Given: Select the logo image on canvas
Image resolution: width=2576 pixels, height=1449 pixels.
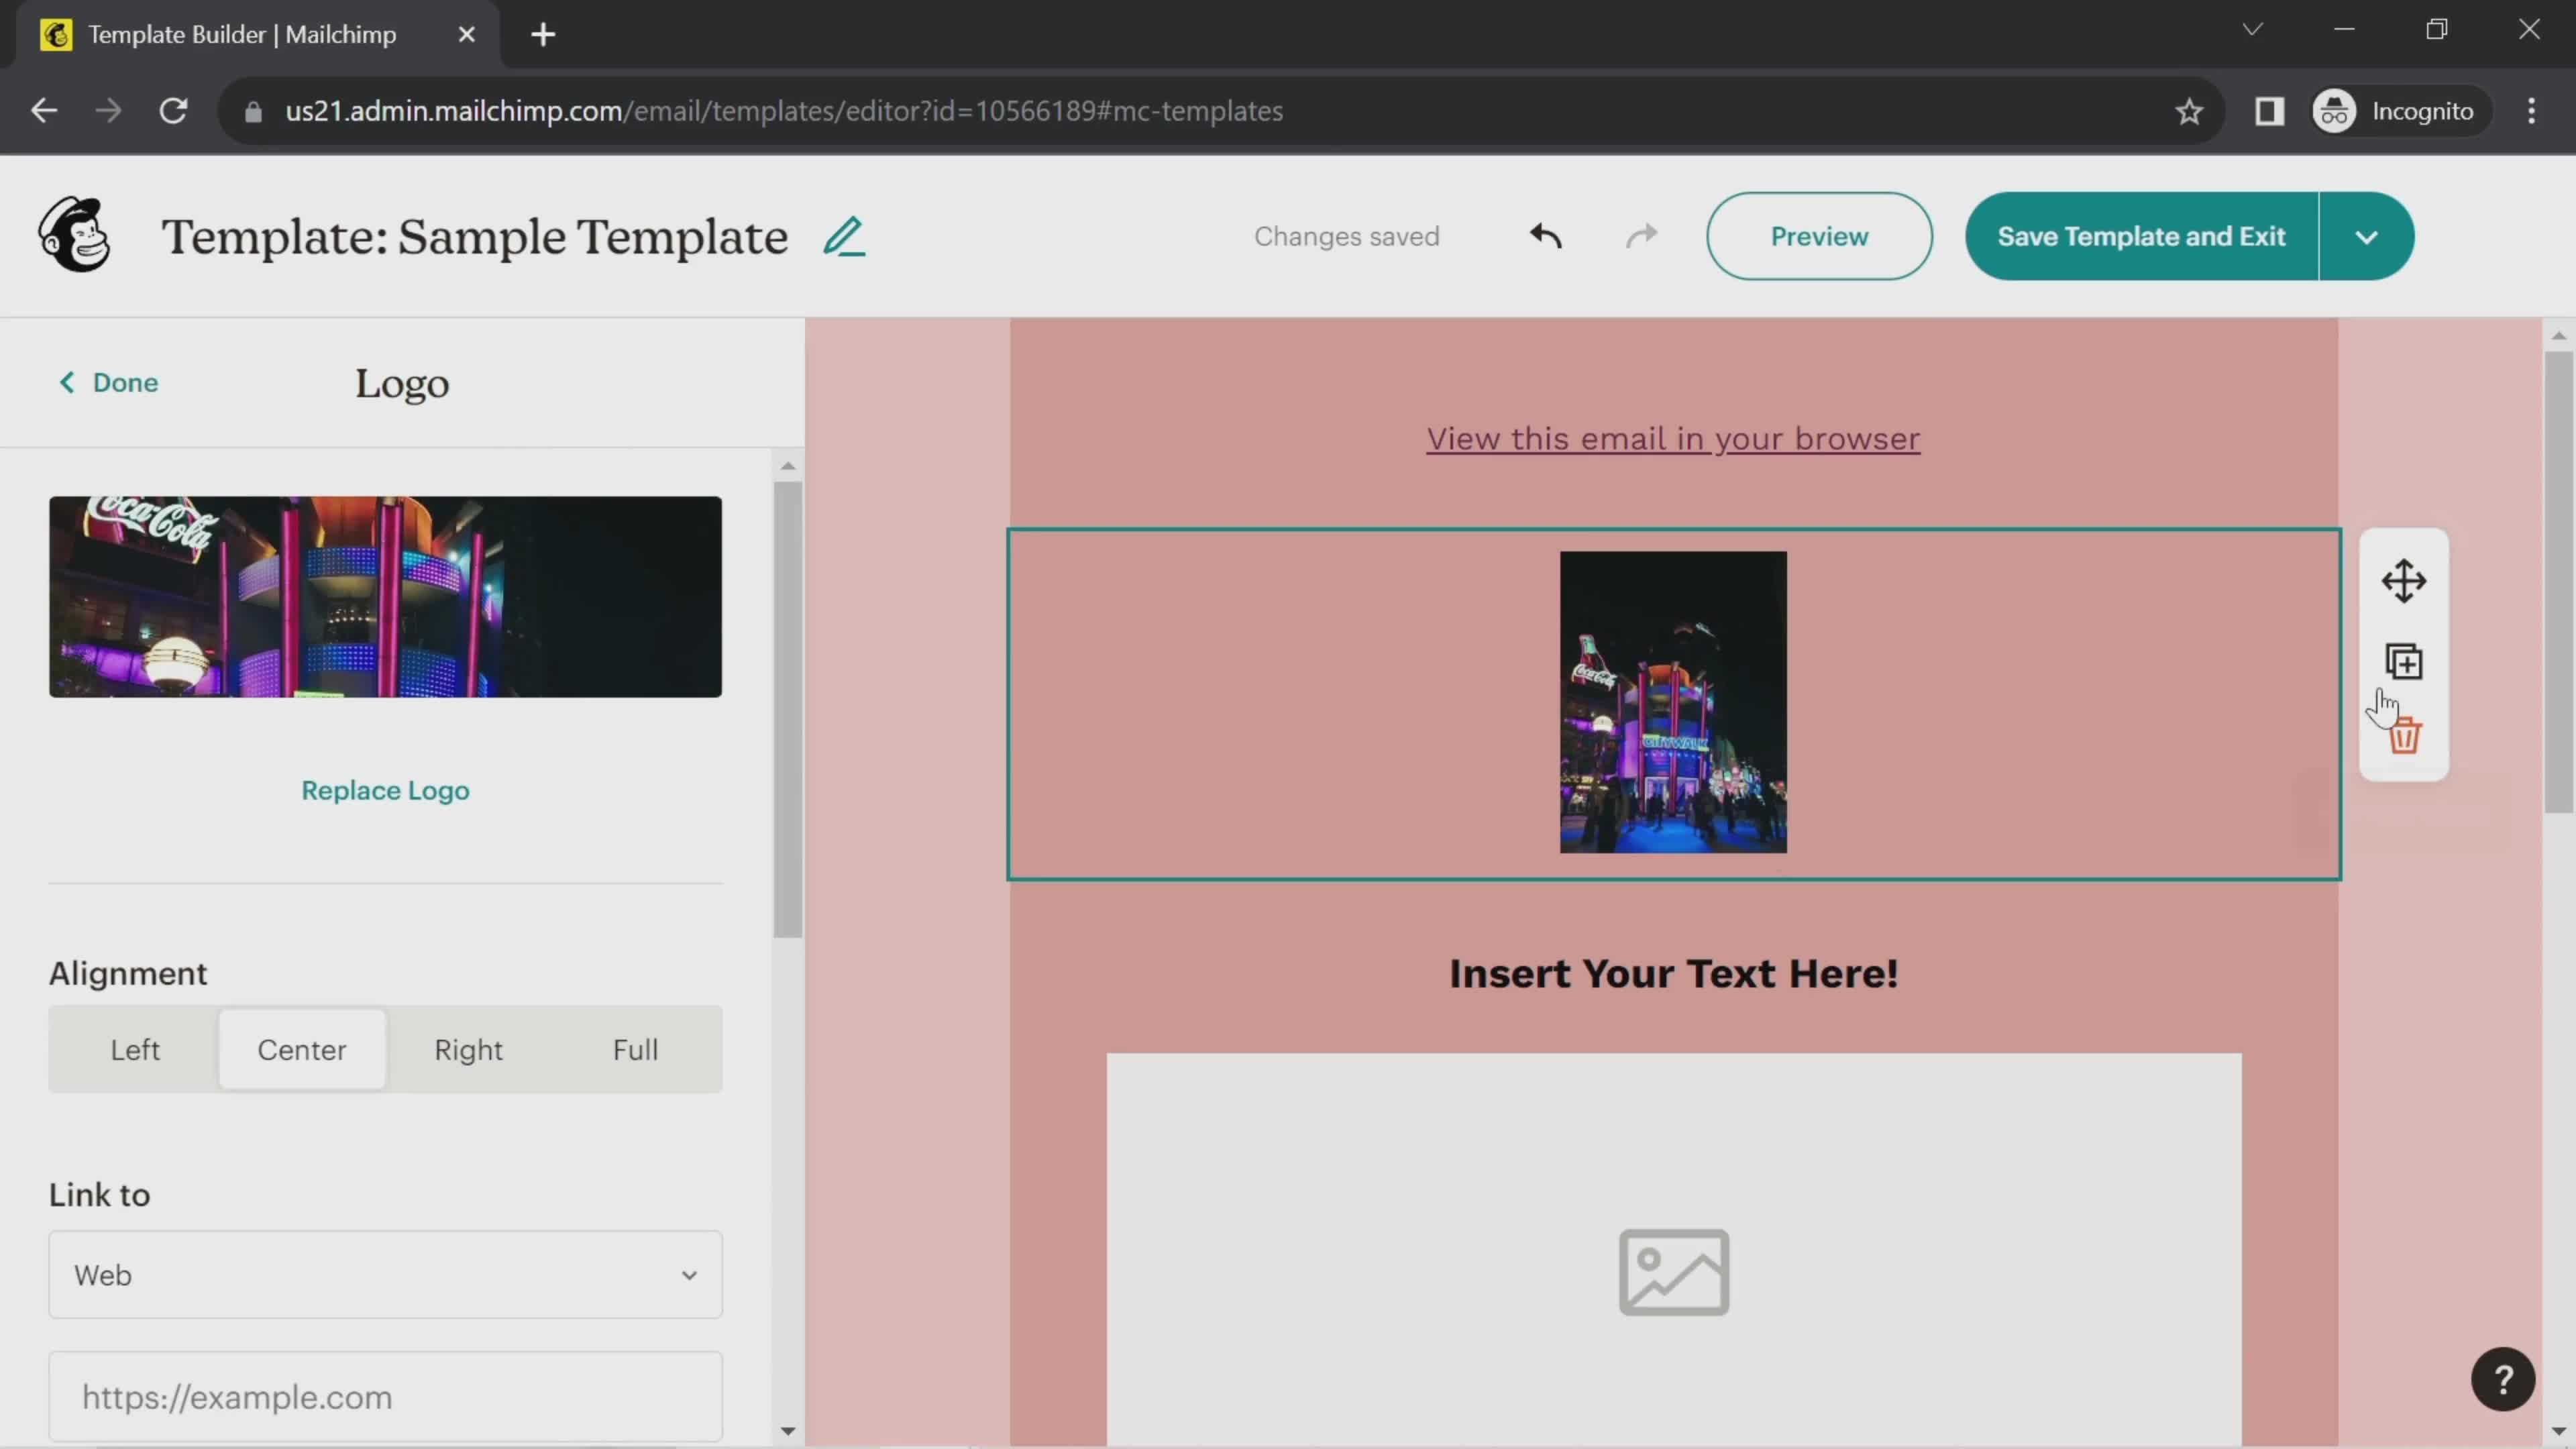Looking at the screenshot, I should click(x=1673, y=702).
